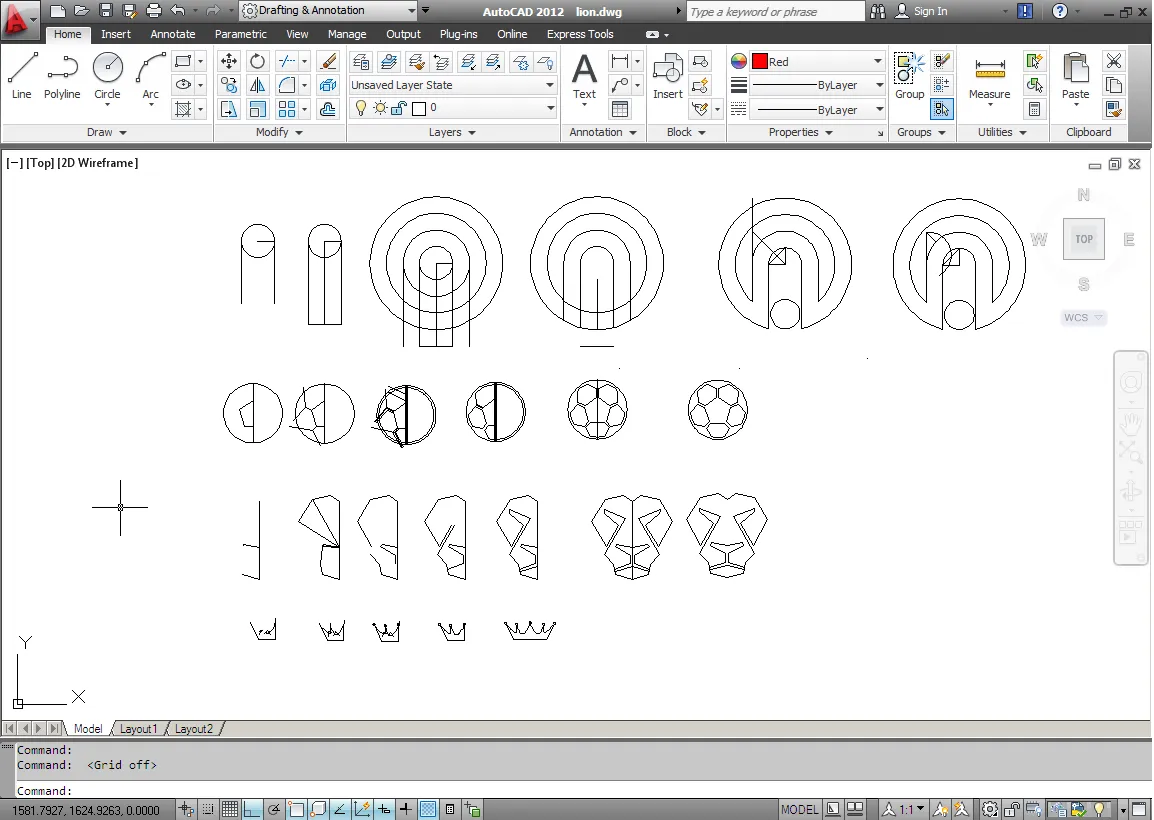Click the search keyword input field
The image size is (1154, 820).
click(x=776, y=11)
